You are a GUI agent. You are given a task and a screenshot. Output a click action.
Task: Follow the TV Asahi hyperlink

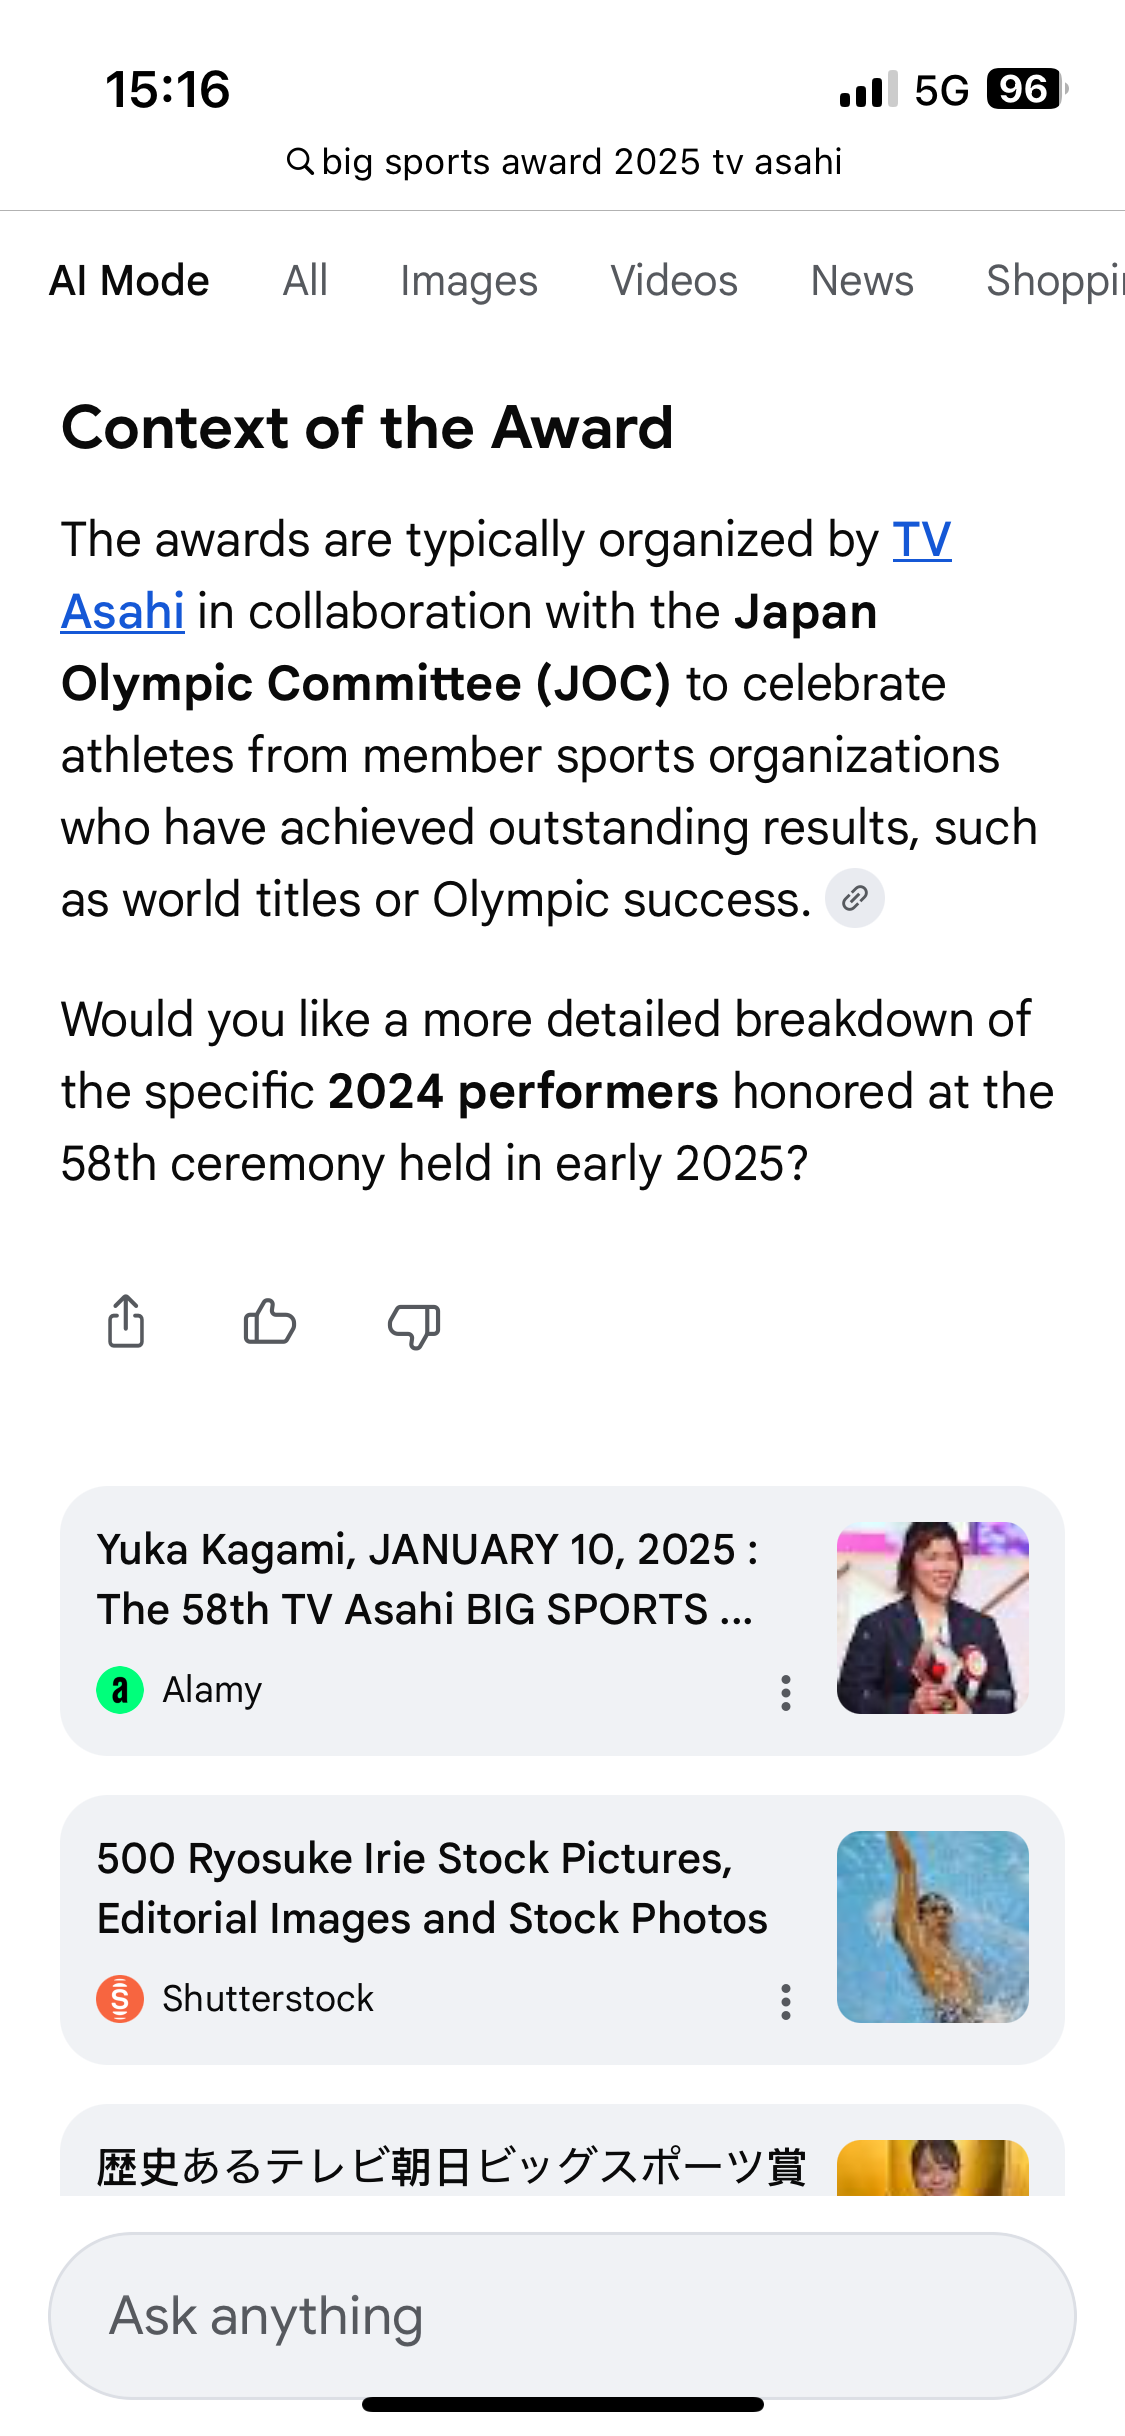tap(921, 541)
